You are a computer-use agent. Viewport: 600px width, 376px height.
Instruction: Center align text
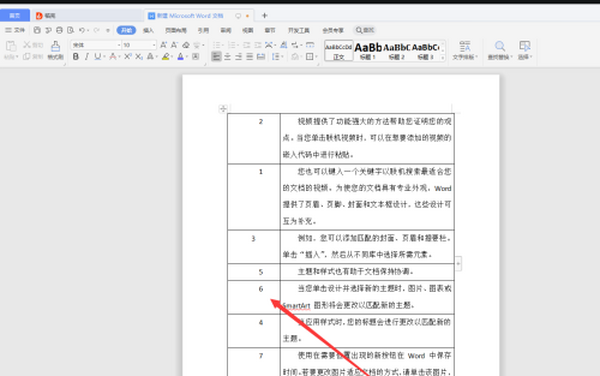pos(227,57)
